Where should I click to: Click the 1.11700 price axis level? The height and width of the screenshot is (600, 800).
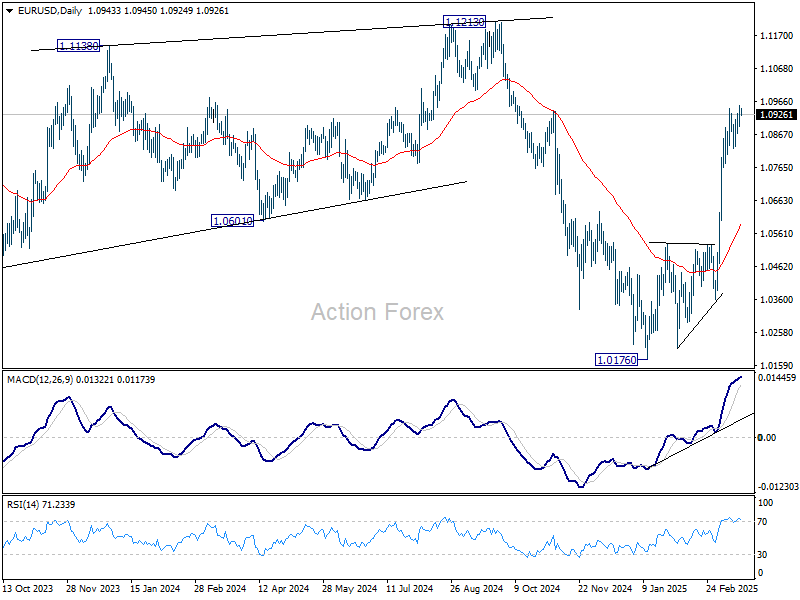[x=777, y=36]
